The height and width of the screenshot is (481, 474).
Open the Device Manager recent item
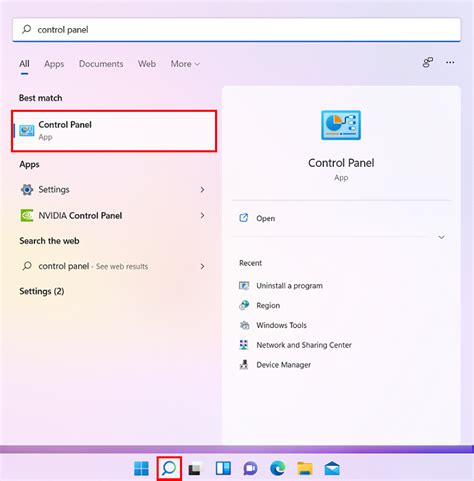pos(283,365)
